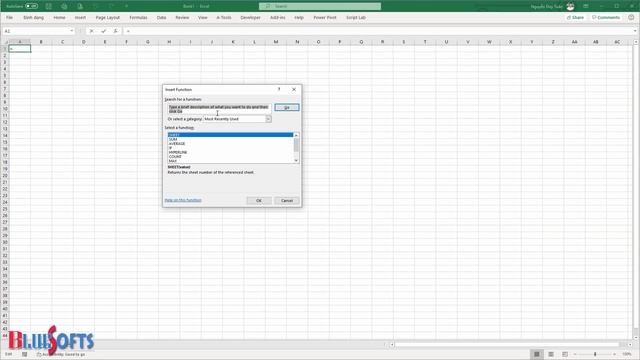Image resolution: width=640 pixels, height=360 pixels.
Task: Open the Formulas tab
Action: (138, 18)
